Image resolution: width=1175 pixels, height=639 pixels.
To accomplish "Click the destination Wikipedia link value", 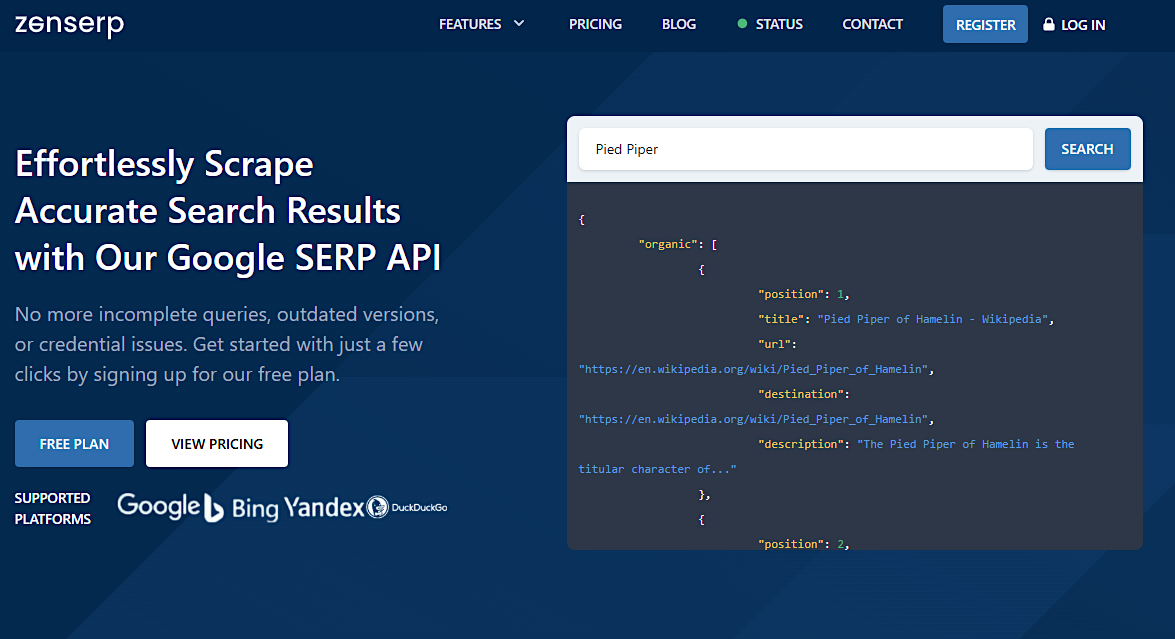I will pyautogui.click(x=753, y=420).
